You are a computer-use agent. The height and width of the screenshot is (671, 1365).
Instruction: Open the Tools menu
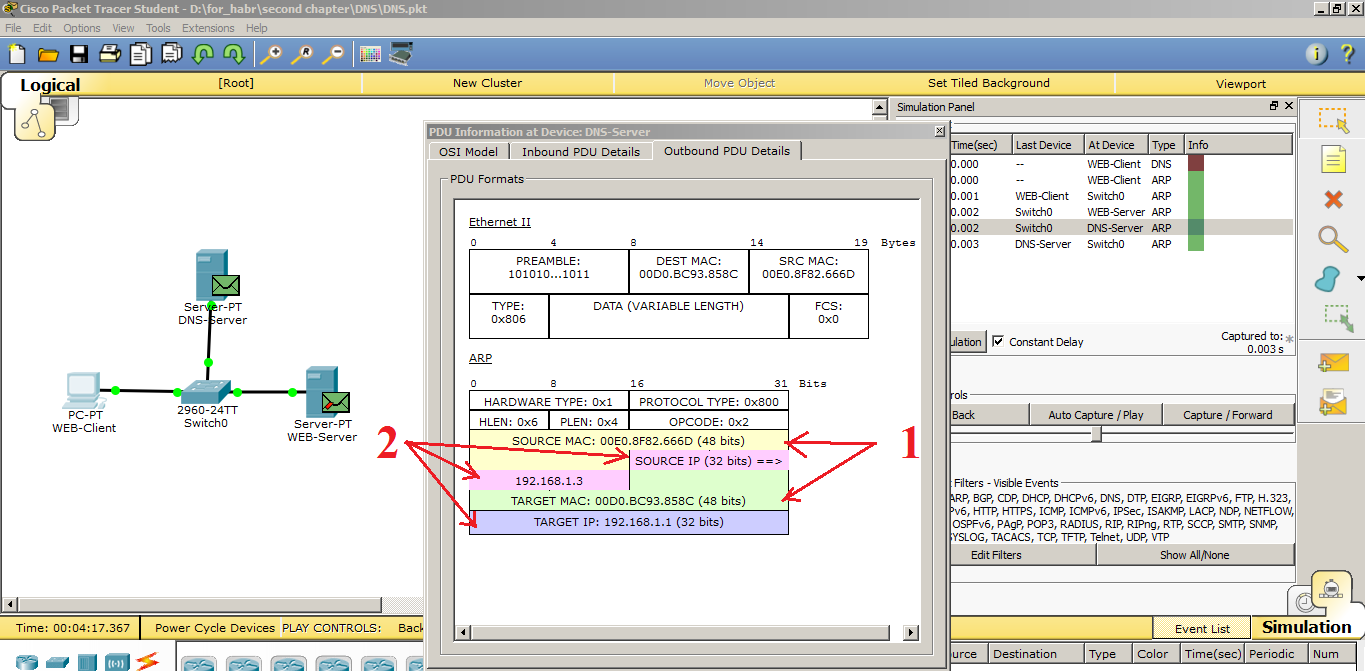[x=158, y=28]
